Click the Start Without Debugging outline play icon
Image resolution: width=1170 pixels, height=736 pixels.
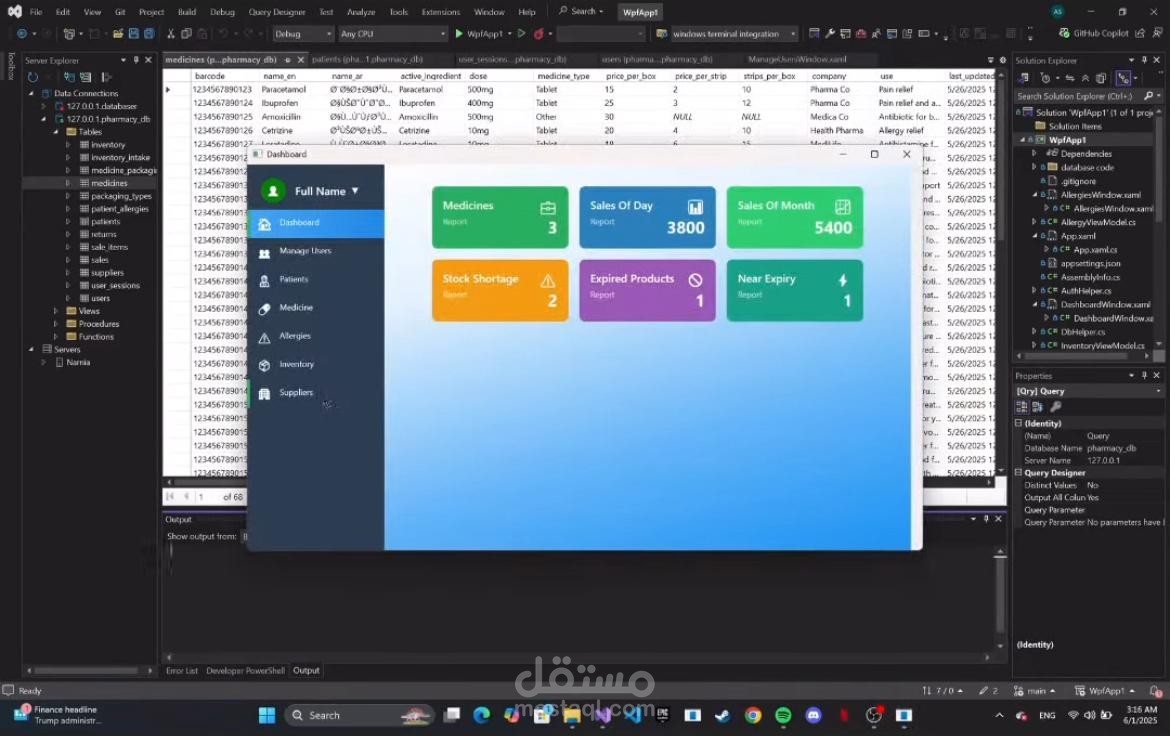point(522,34)
